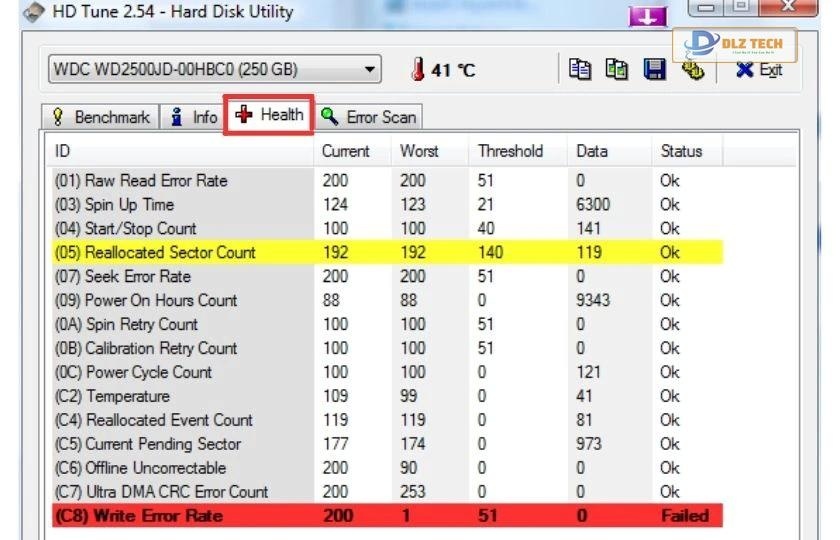Screen dimensions: 840x540
Task: Click the floppy disk save icon
Action: (654, 69)
